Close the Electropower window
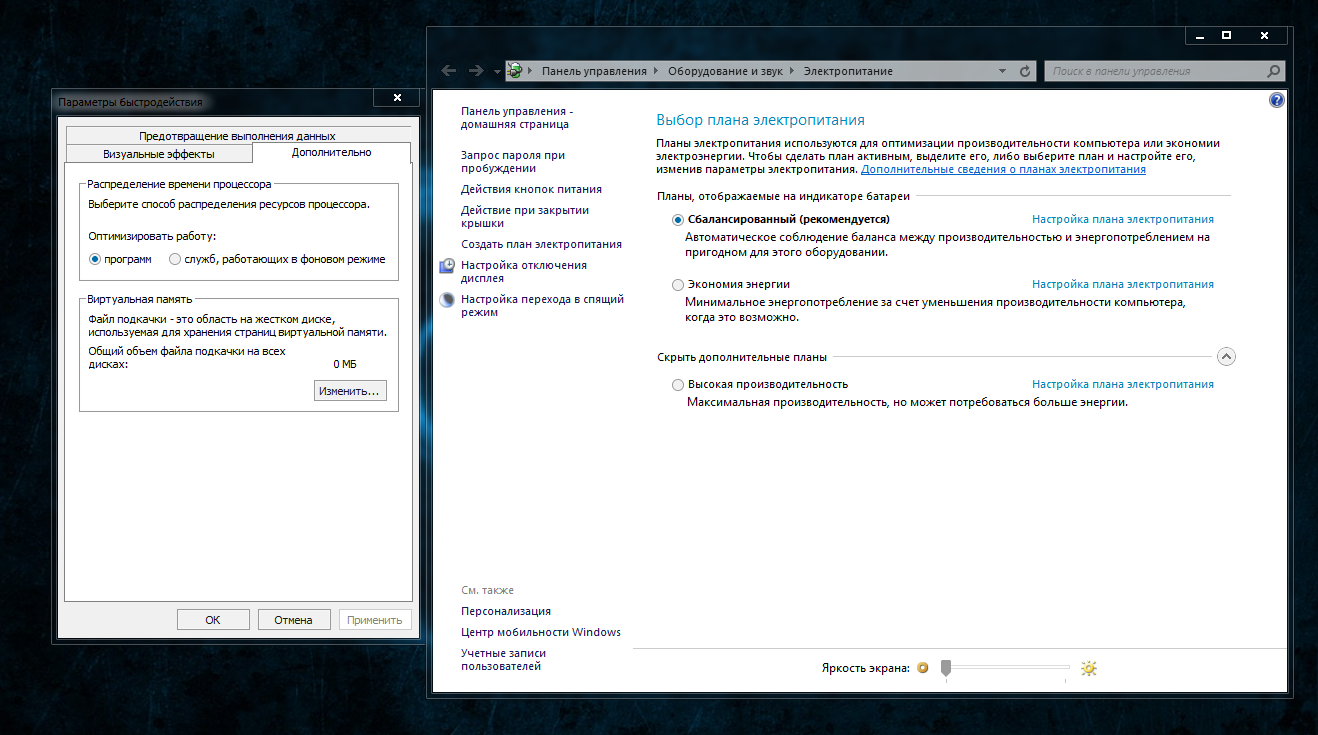 [1264, 35]
